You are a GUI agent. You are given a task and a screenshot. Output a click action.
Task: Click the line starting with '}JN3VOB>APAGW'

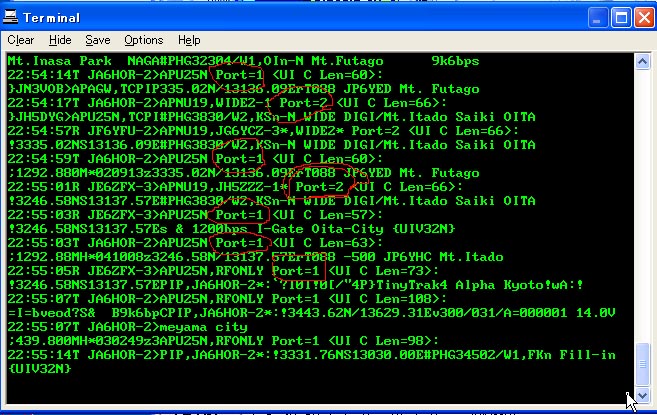tap(243, 89)
